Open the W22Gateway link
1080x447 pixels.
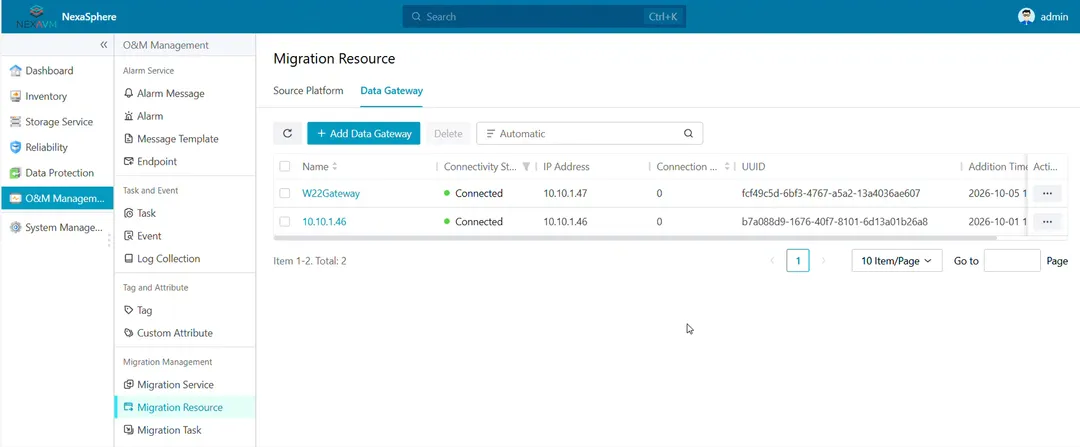tap(331, 194)
